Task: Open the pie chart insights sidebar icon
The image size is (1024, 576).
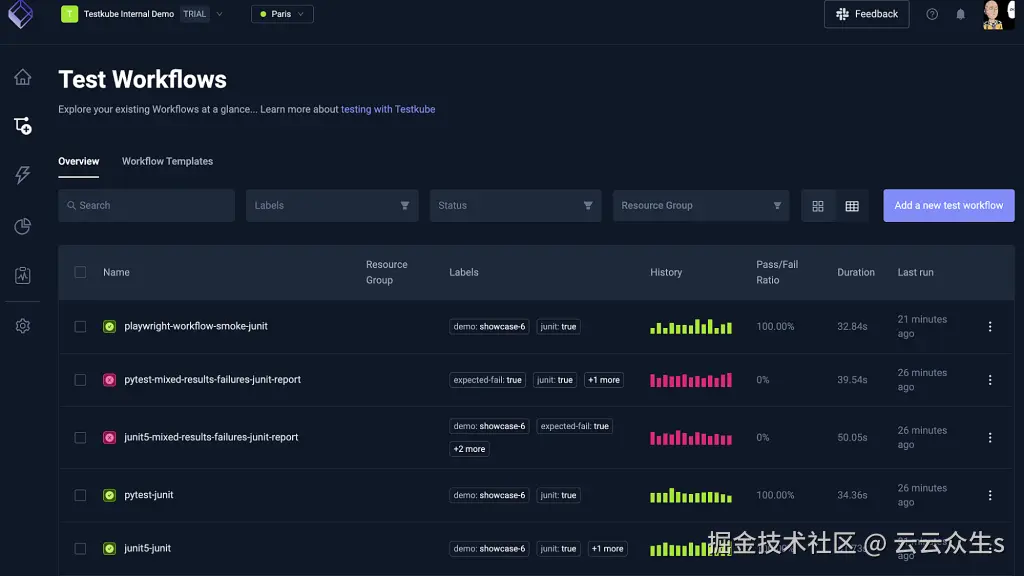Action: click(x=22, y=226)
